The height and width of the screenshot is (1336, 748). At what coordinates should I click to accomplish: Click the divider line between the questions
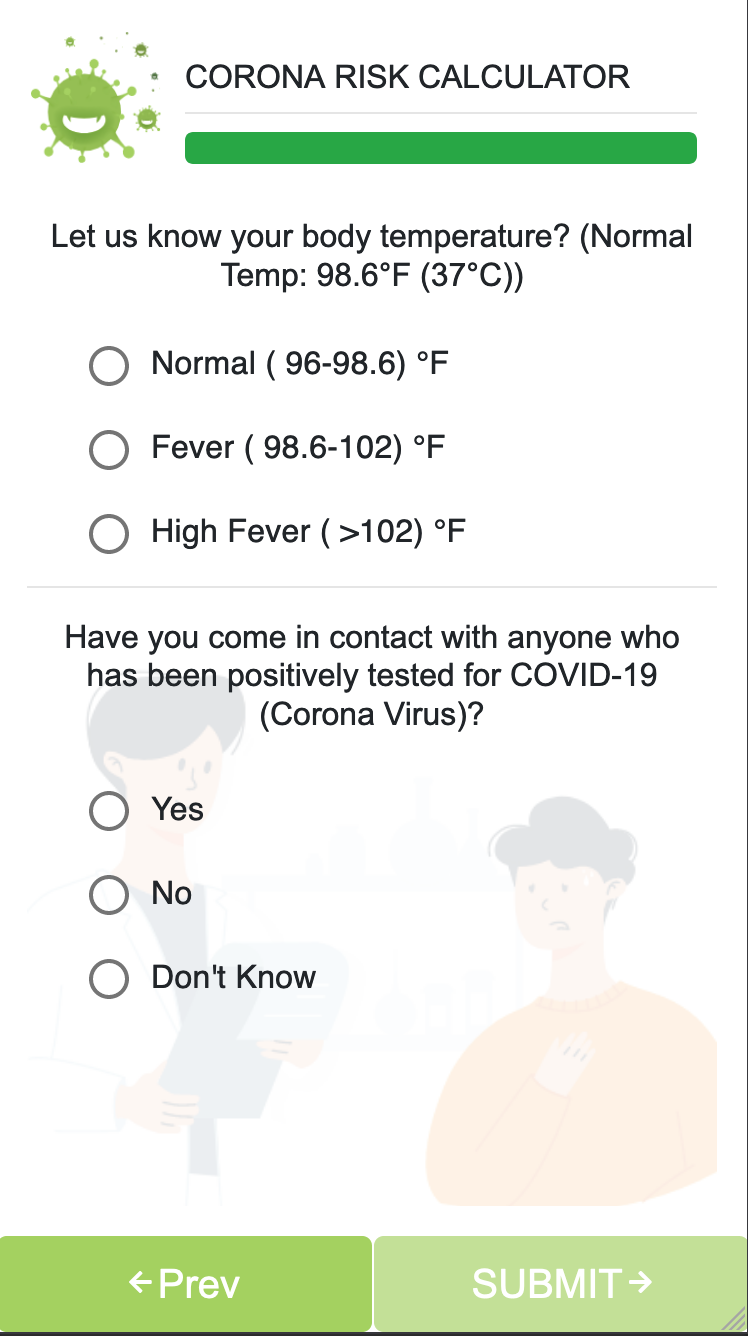(x=372, y=587)
